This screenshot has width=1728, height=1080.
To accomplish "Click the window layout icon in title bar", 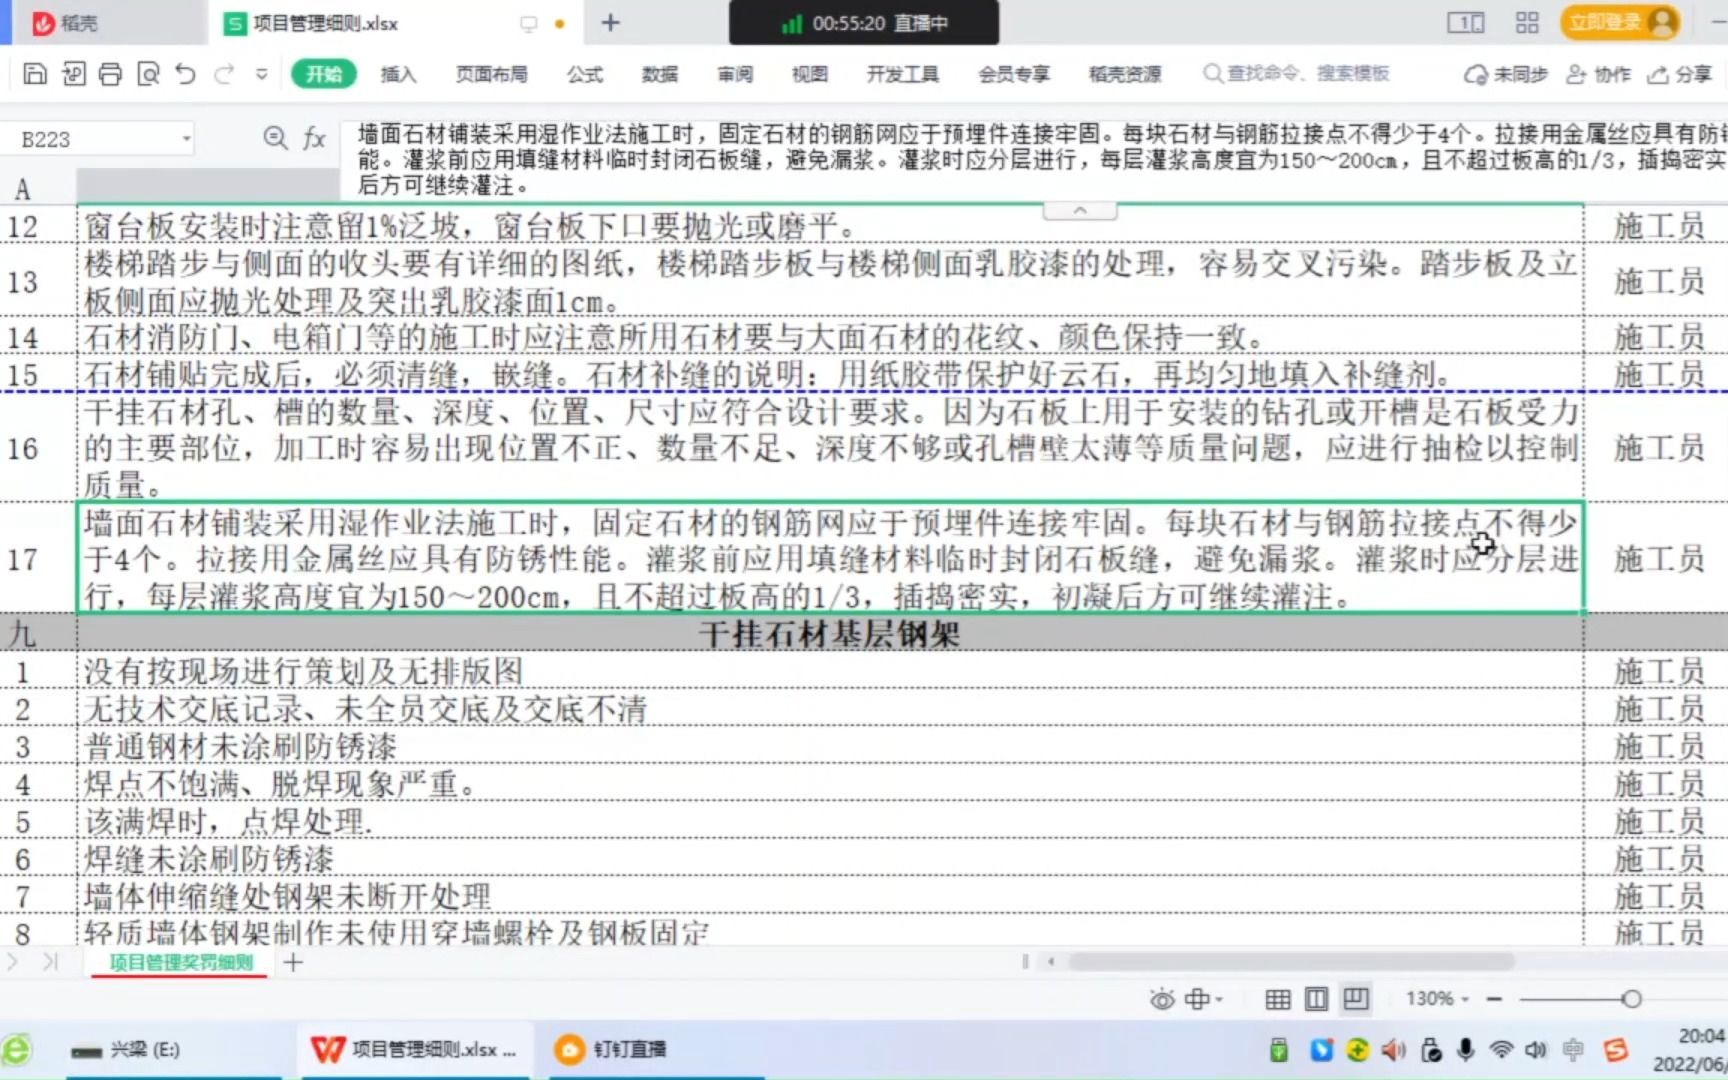I will (x=1466, y=22).
